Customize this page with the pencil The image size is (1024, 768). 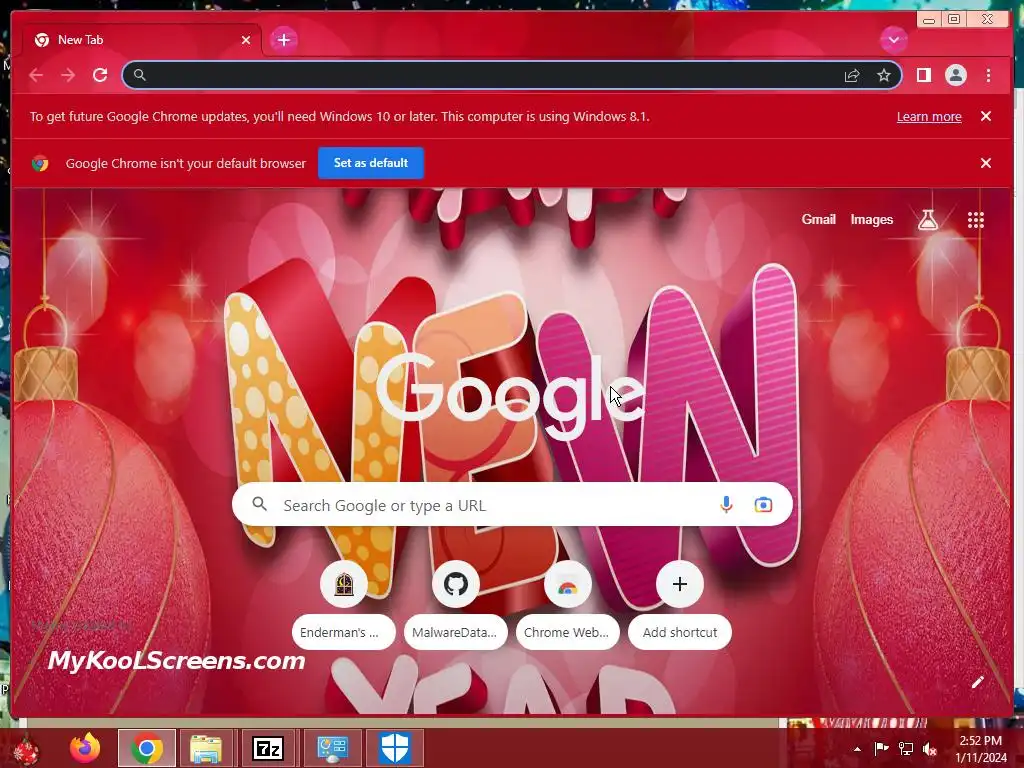click(977, 682)
